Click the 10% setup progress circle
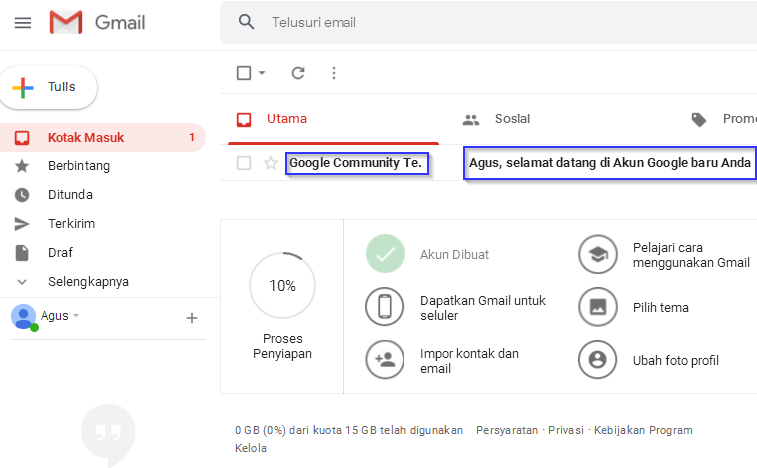The width and height of the screenshot is (757, 468). click(x=282, y=285)
